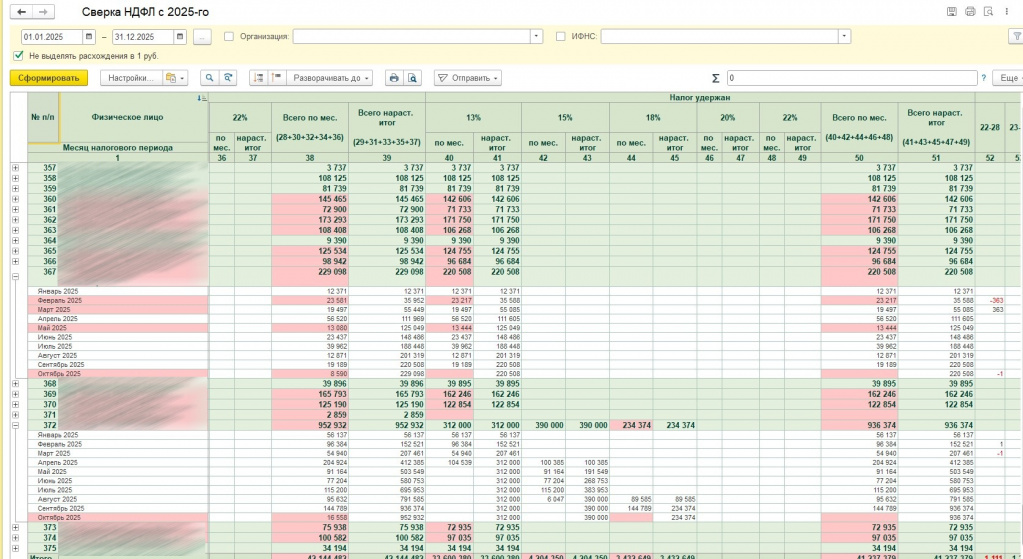Open the Организация dropdown list

pyautogui.click(x=536, y=37)
